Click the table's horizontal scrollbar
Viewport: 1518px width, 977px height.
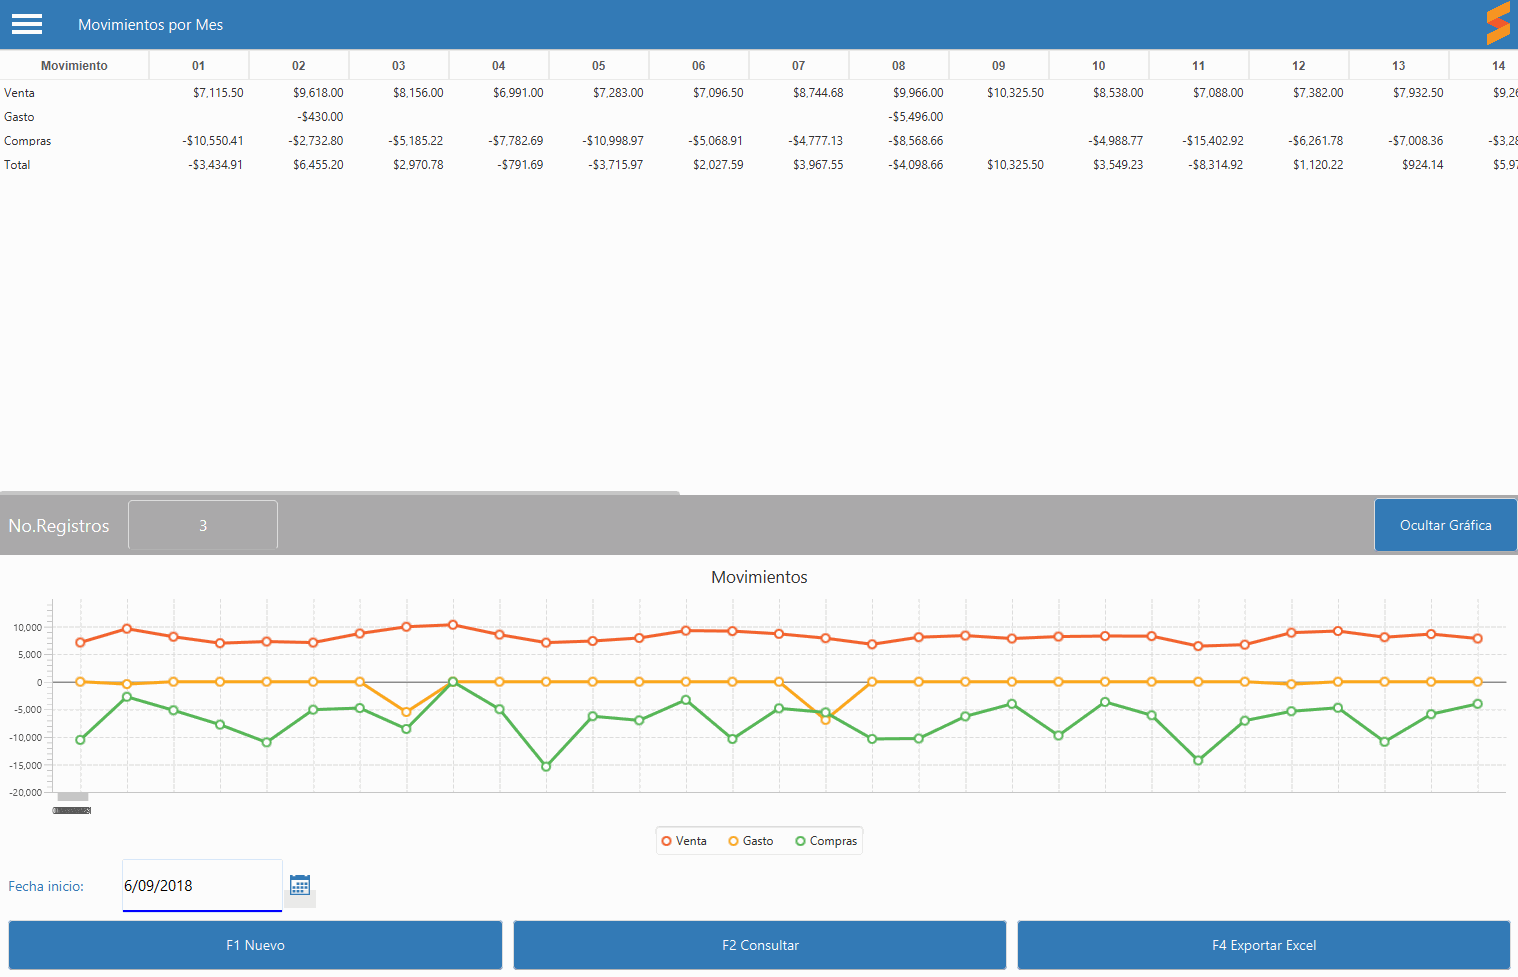340,492
